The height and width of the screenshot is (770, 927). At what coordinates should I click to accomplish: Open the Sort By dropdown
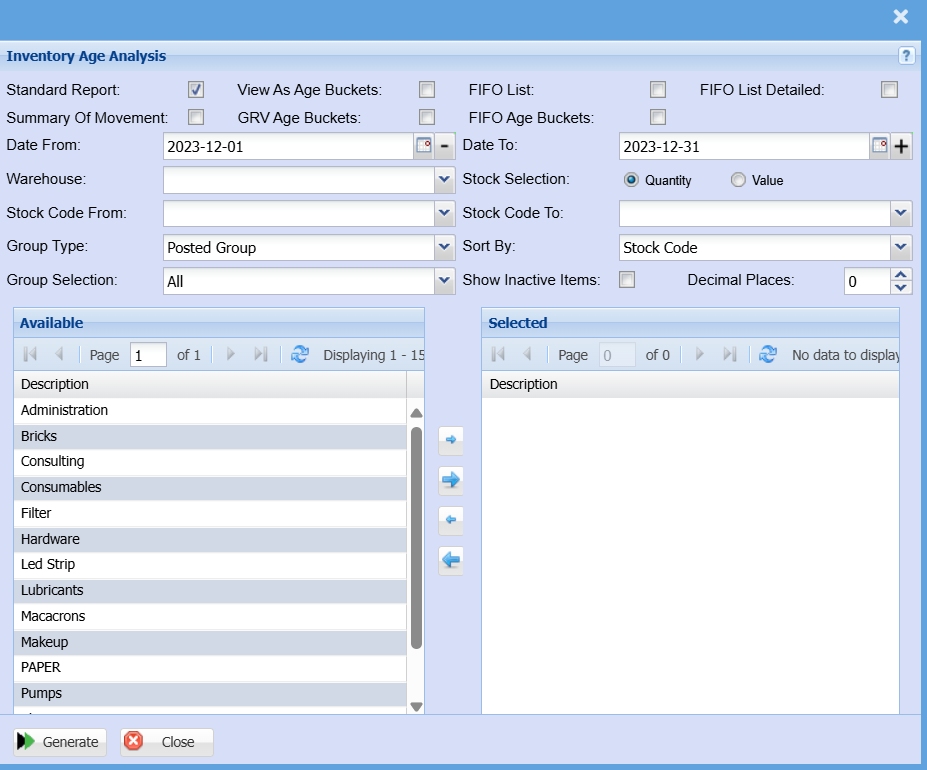[x=901, y=247]
